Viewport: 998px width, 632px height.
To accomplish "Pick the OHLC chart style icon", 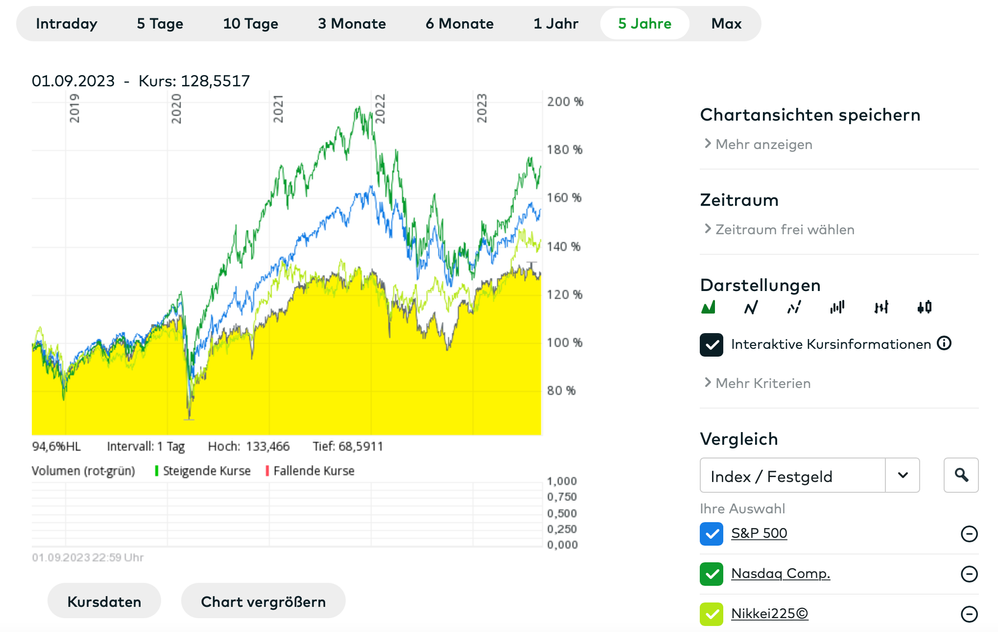I will click(881, 308).
